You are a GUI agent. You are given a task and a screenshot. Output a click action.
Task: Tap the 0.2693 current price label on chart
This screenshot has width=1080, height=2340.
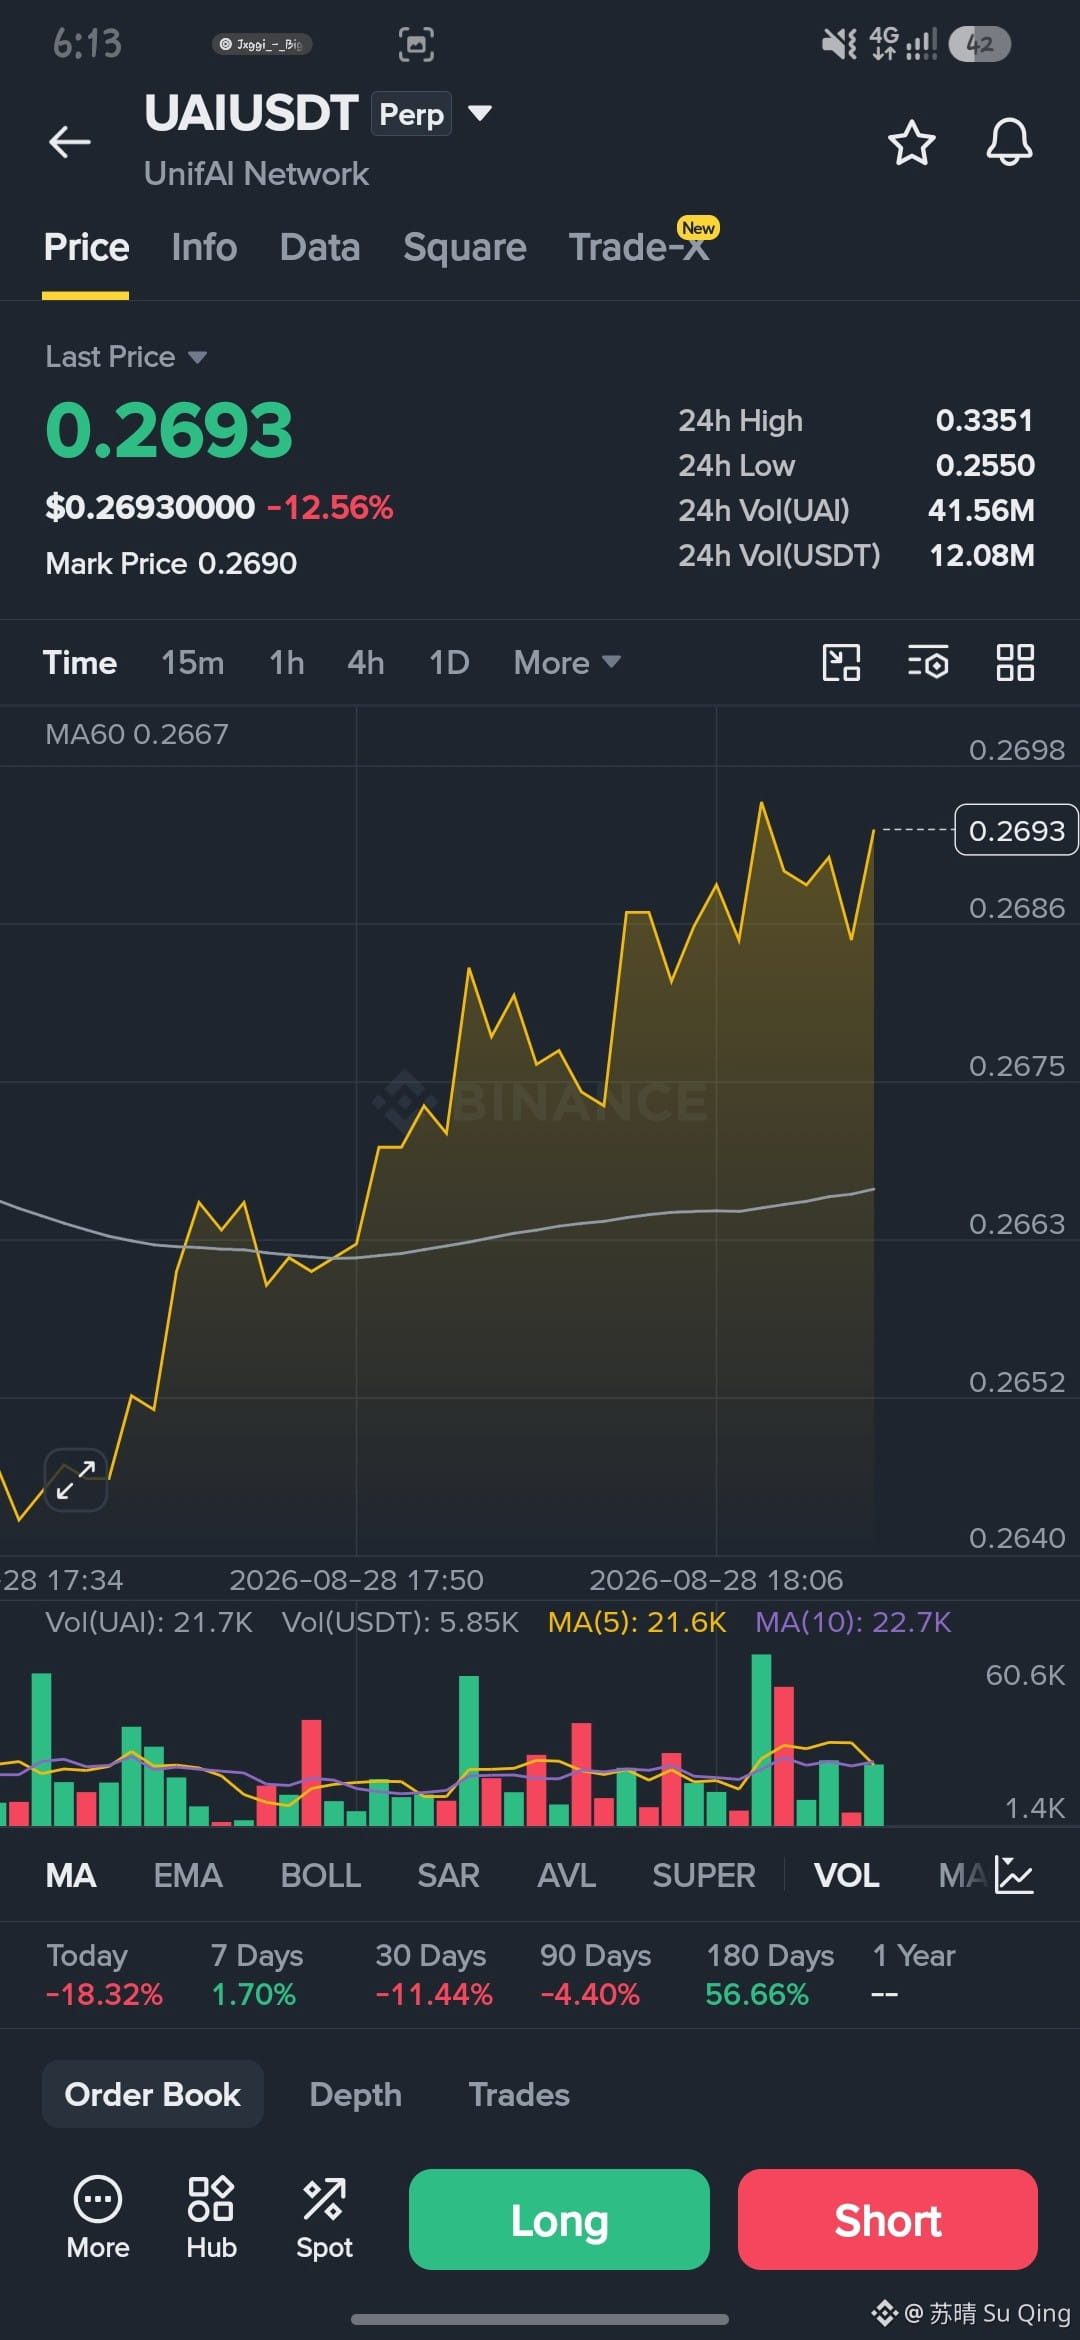(x=1016, y=830)
